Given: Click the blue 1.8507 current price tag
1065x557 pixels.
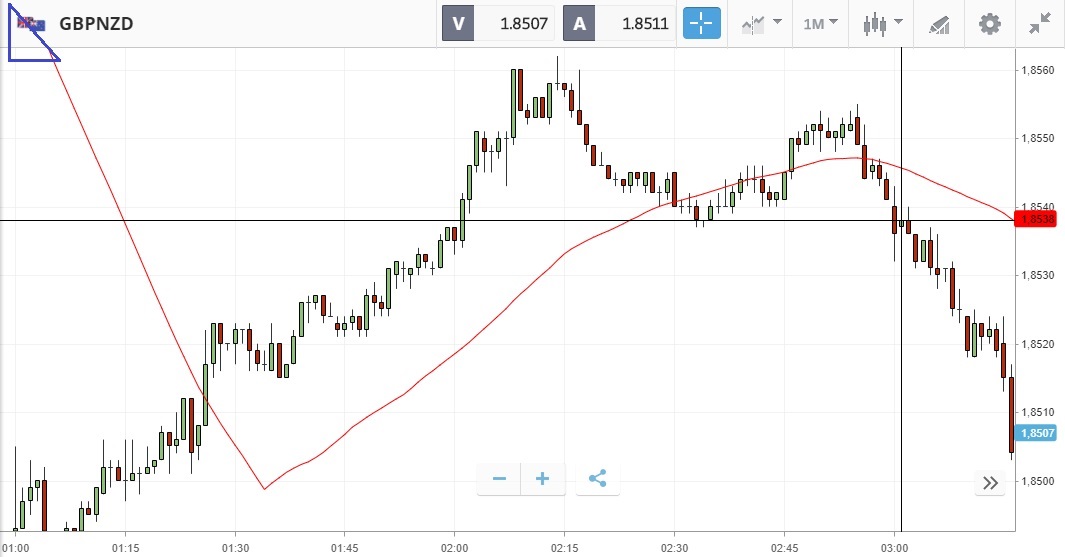Looking at the screenshot, I should tap(1037, 433).
